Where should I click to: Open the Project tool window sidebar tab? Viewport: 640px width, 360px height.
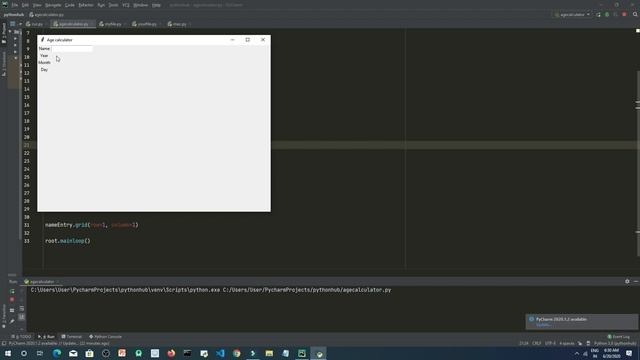pyautogui.click(x=4, y=33)
